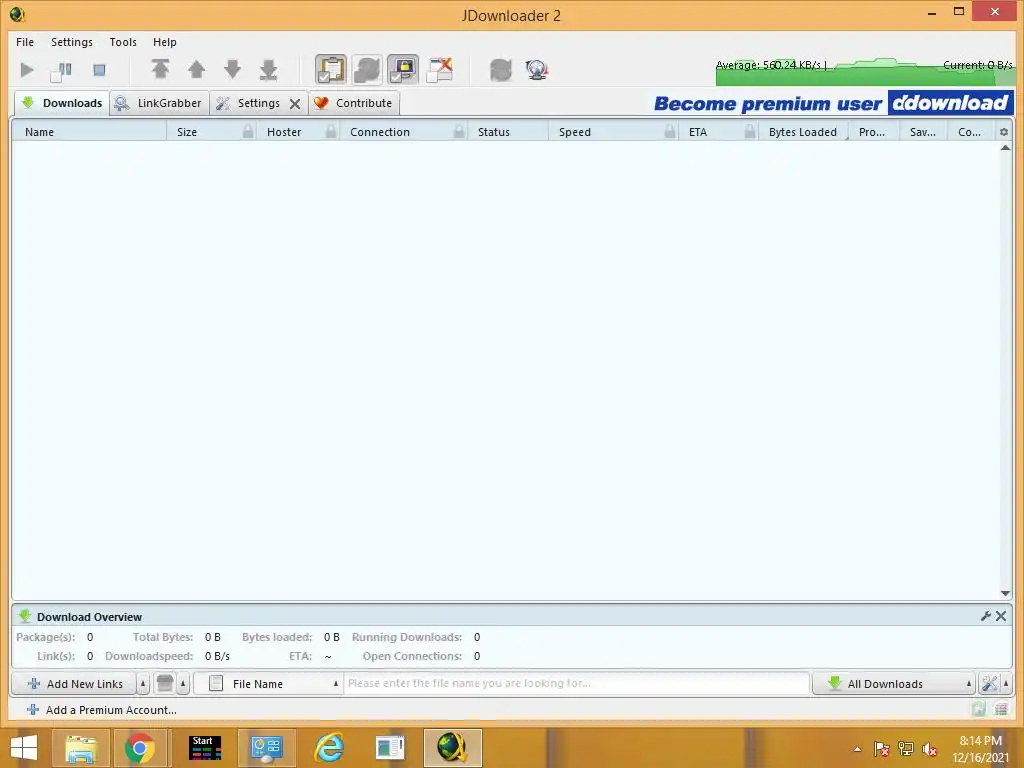Screen dimensions: 1024x768
Task: Click the scrollbar up arrow
Action: click(1006, 148)
